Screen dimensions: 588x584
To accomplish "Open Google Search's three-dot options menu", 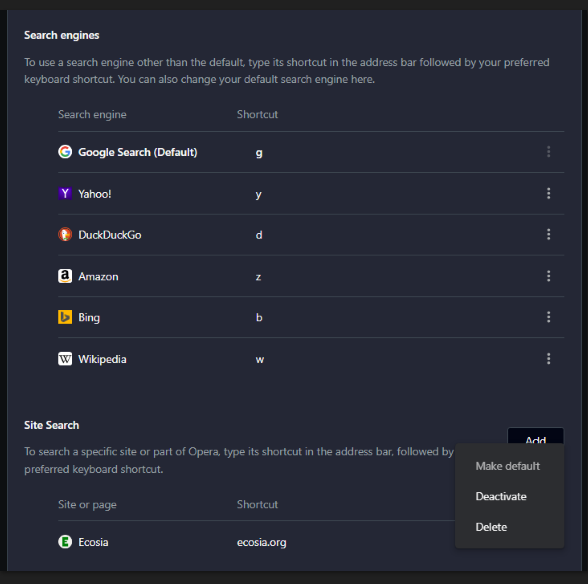I will tap(548, 152).
